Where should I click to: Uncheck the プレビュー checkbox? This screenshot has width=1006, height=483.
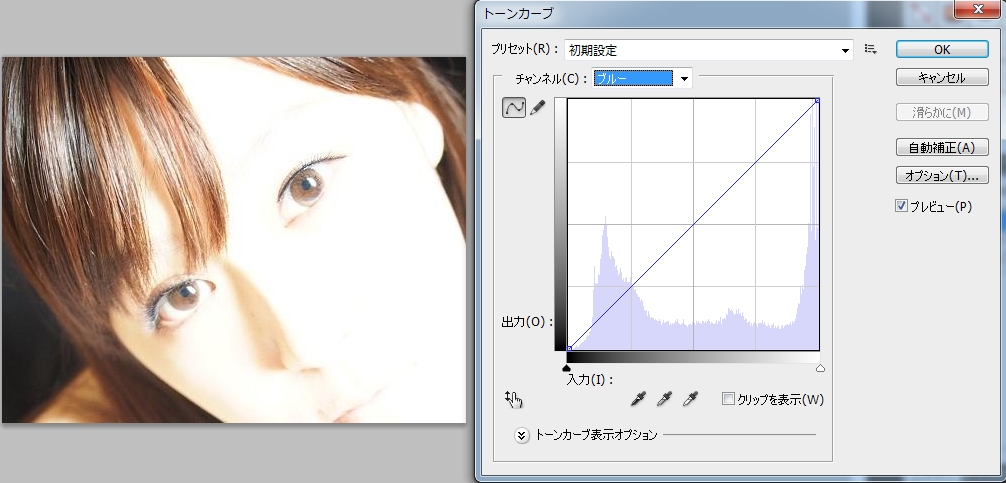coord(901,206)
